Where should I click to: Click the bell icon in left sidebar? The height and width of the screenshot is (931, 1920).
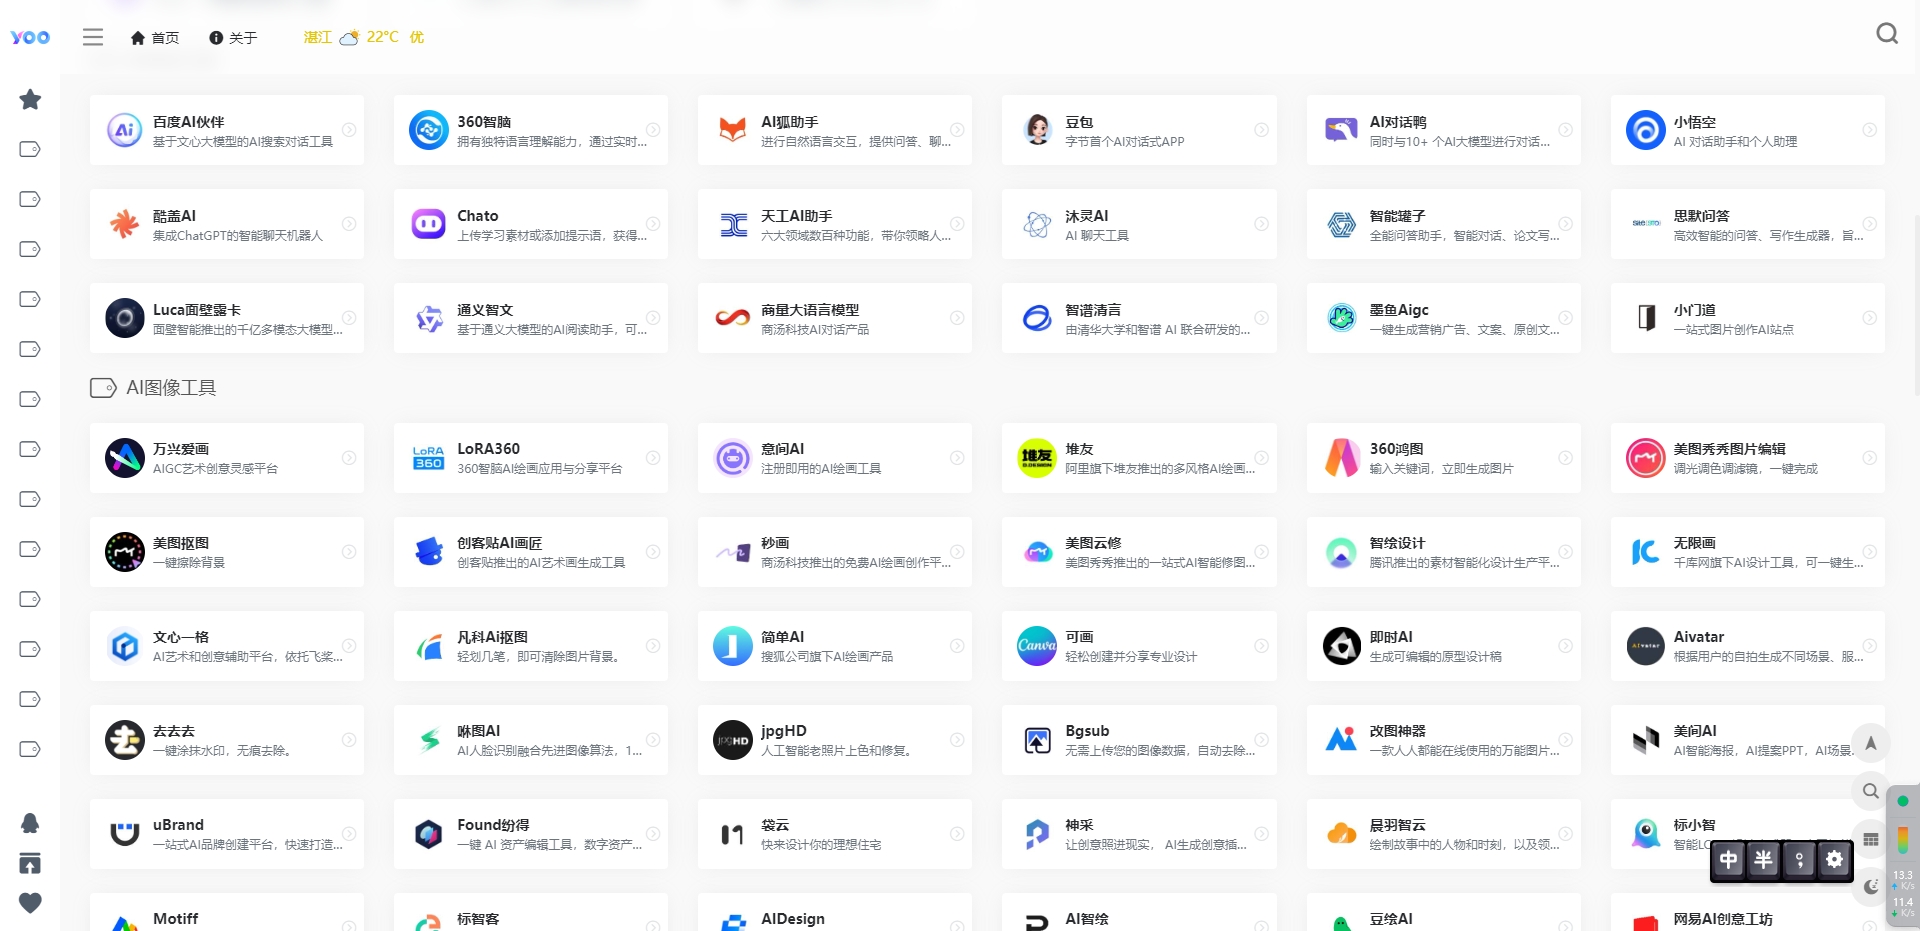coord(30,823)
